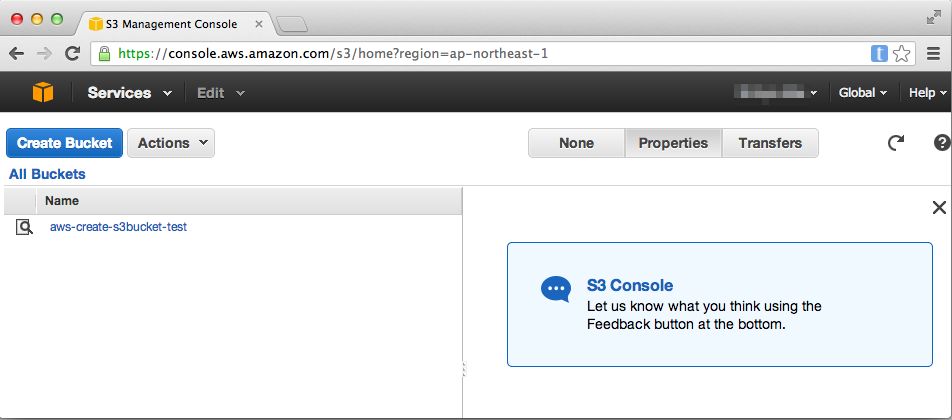952x420 pixels.
Task: Open the help question mark icon
Action: [x=941, y=143]
